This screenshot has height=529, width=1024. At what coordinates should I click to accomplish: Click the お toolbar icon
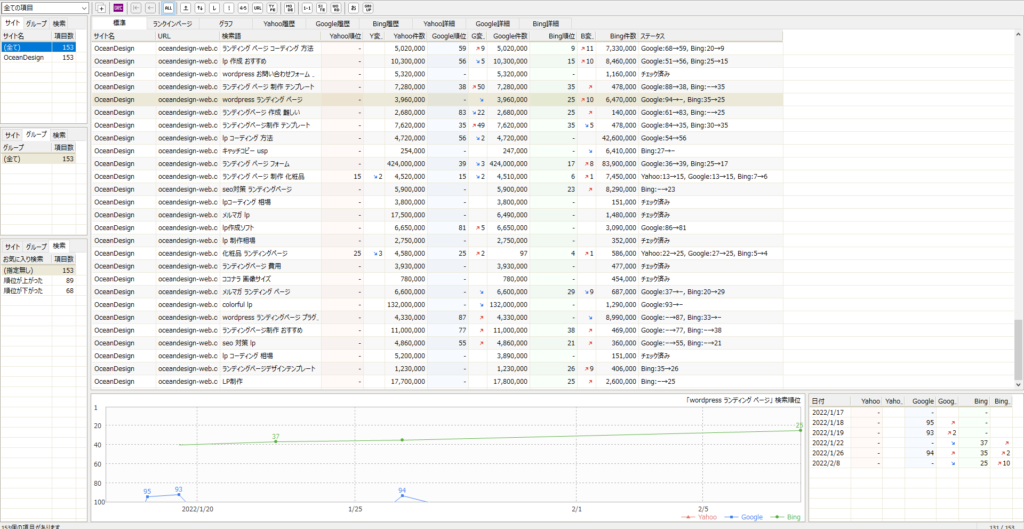pos(354,8)
